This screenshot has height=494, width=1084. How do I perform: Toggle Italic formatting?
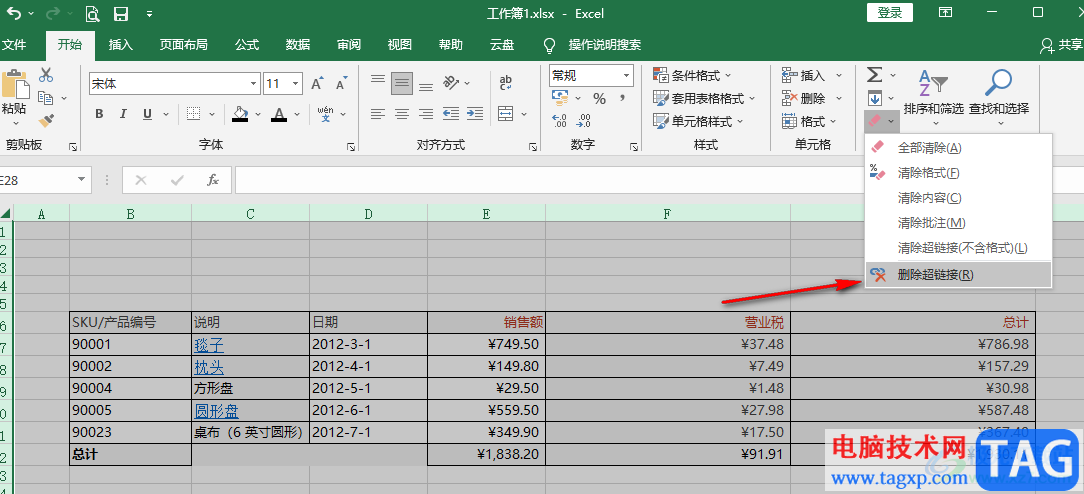(x=123, y=114)
